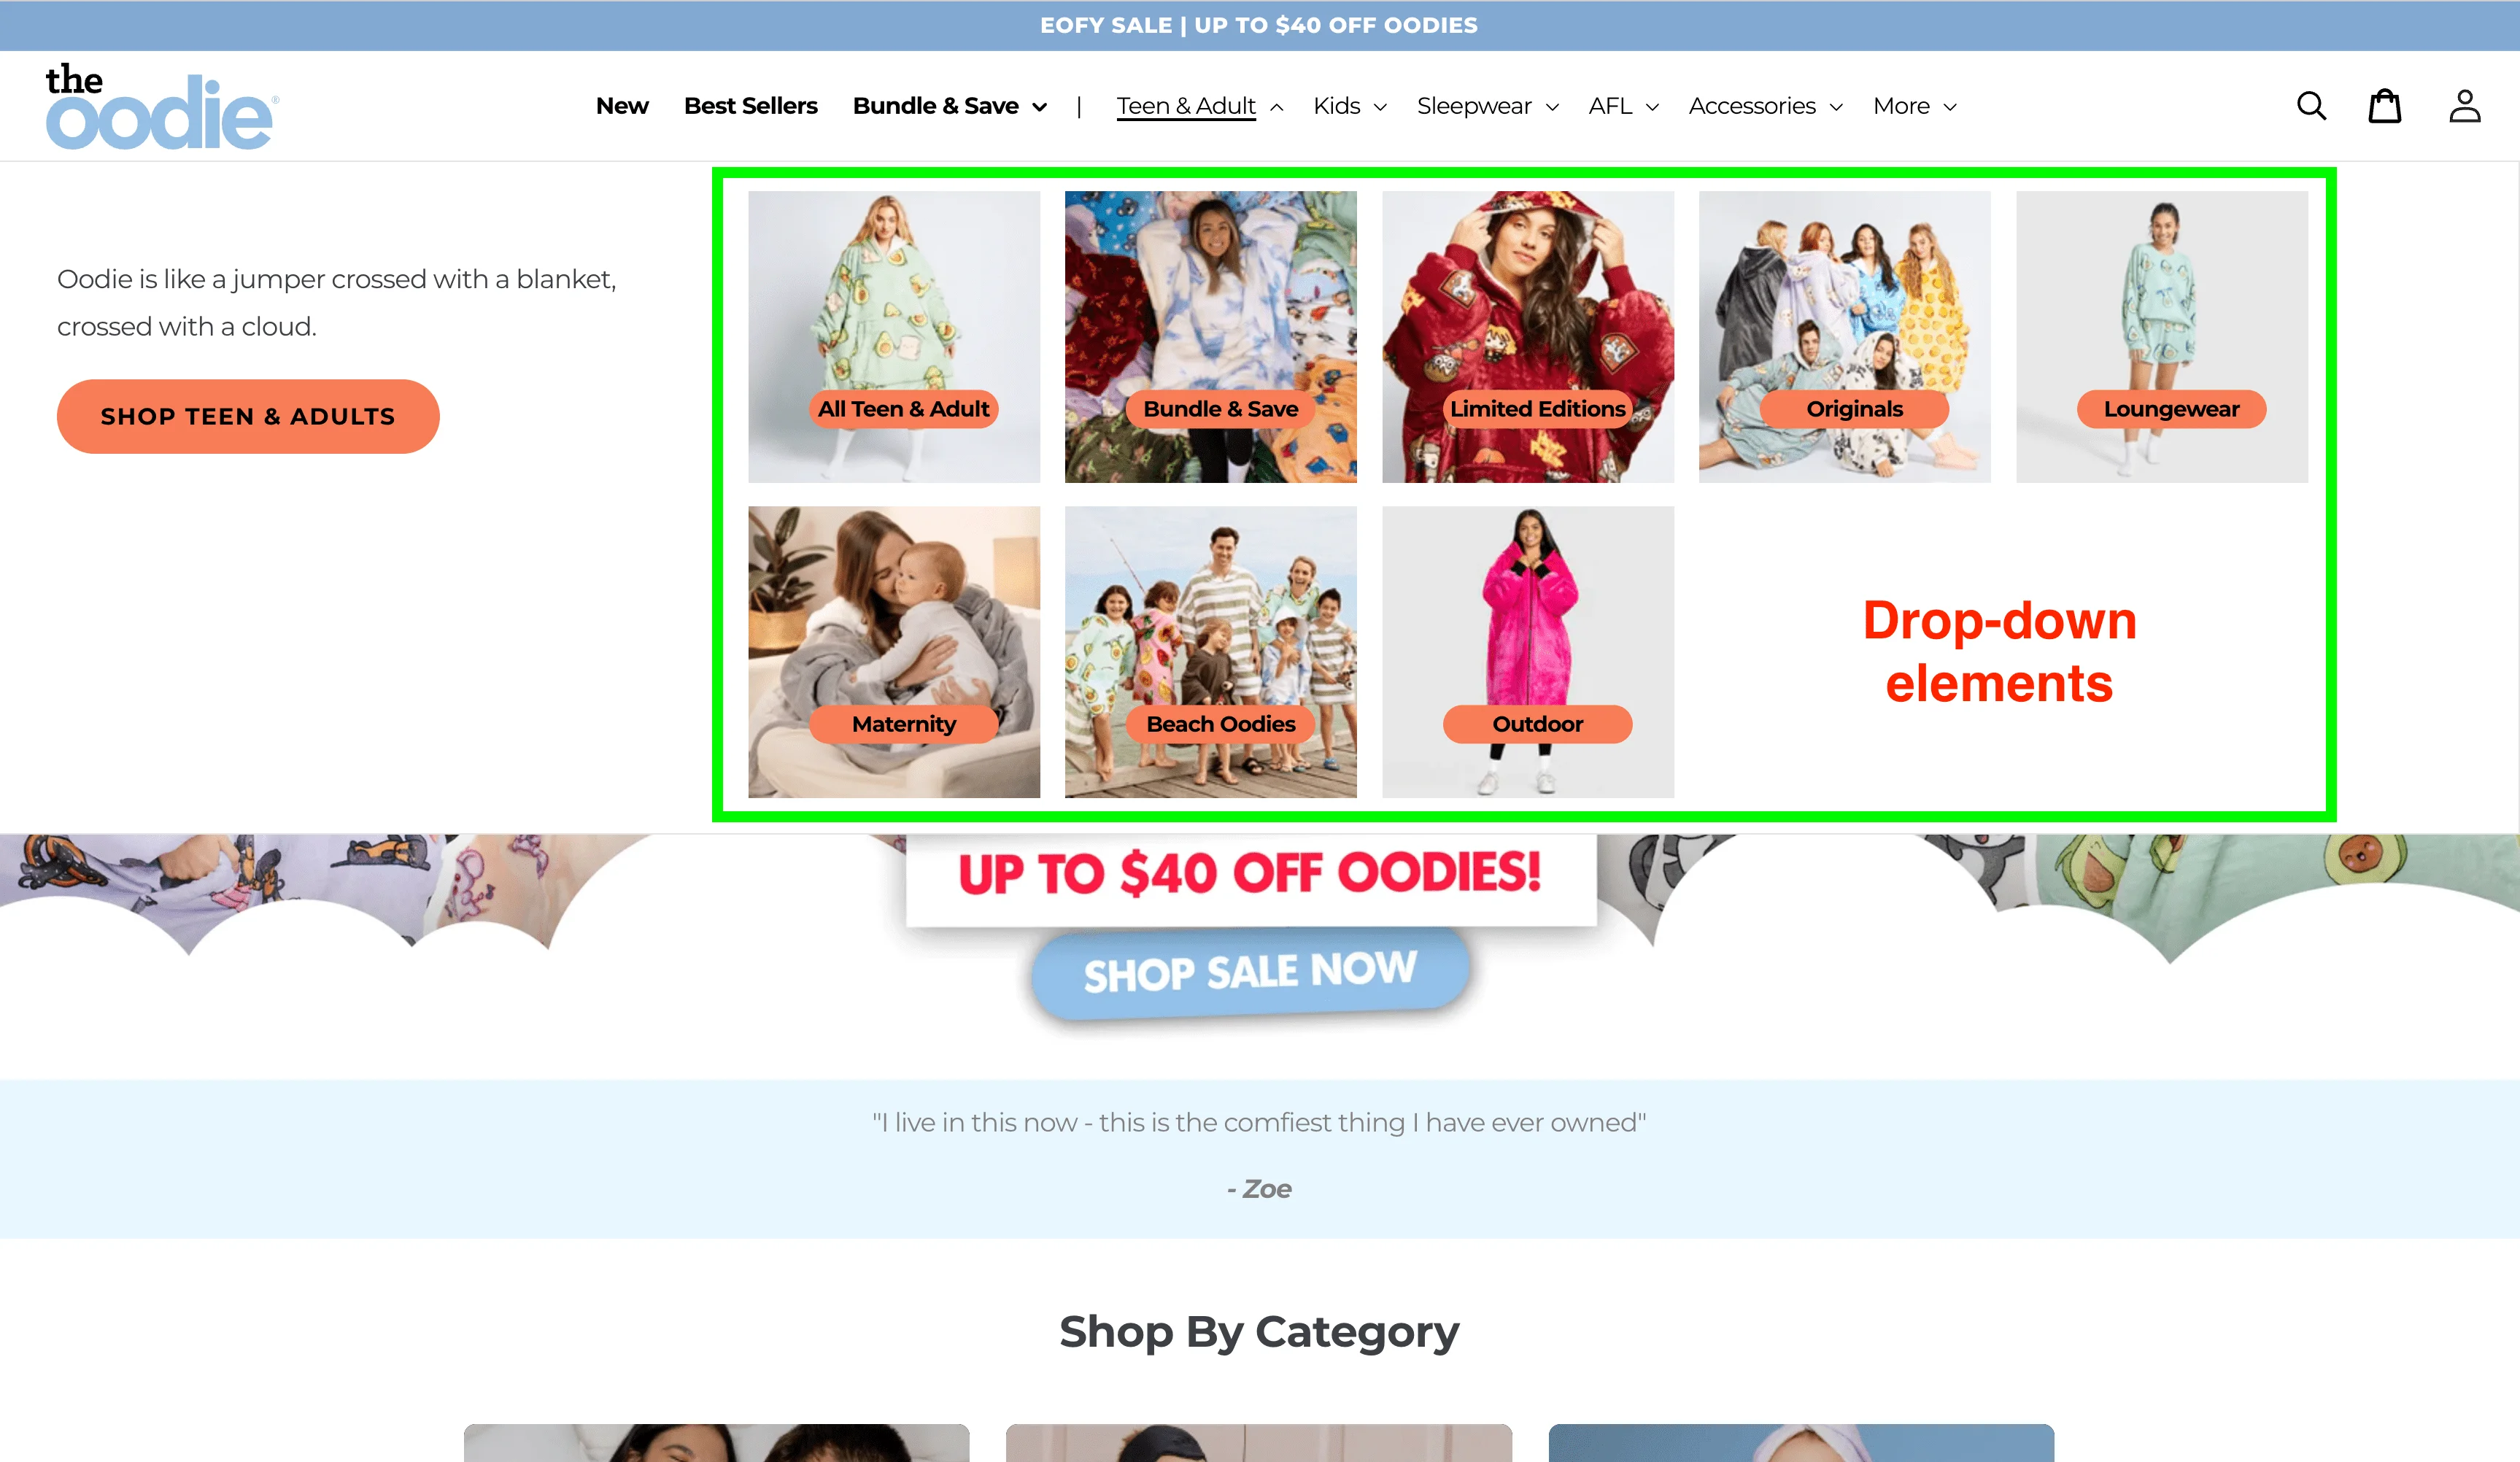The height and width of the screenshot is (1462, 2520).
Task: Click the user account icon
Action: (2462, 104)
